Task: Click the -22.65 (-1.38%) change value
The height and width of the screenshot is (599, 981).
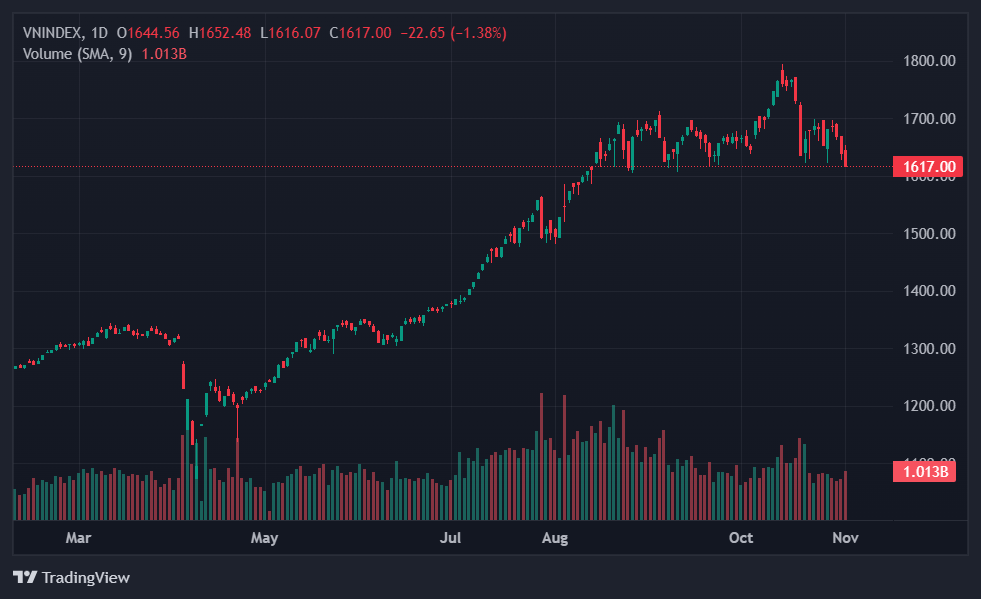Action: click(x=453, y=33)
